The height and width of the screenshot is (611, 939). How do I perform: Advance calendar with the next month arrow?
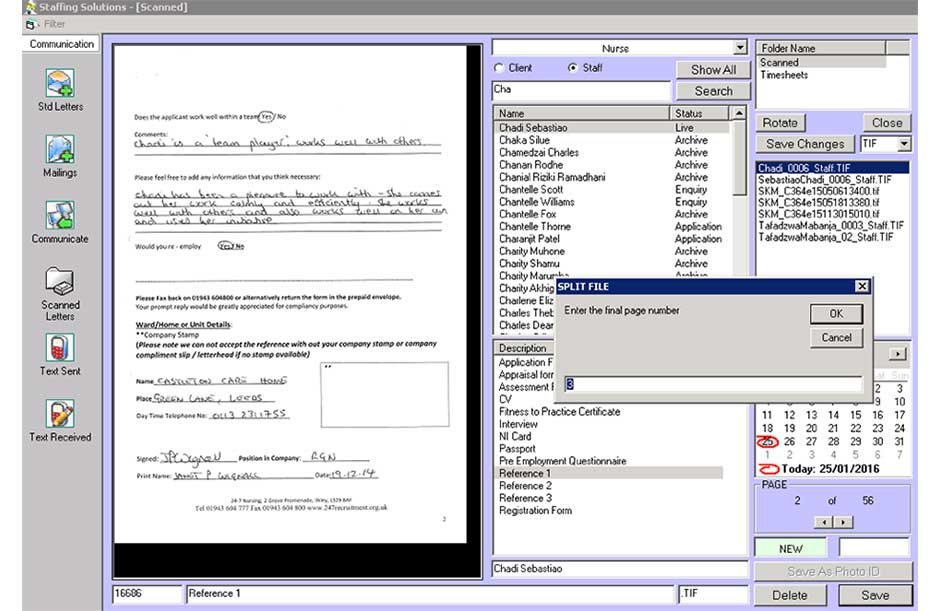(x=898, y=354)
